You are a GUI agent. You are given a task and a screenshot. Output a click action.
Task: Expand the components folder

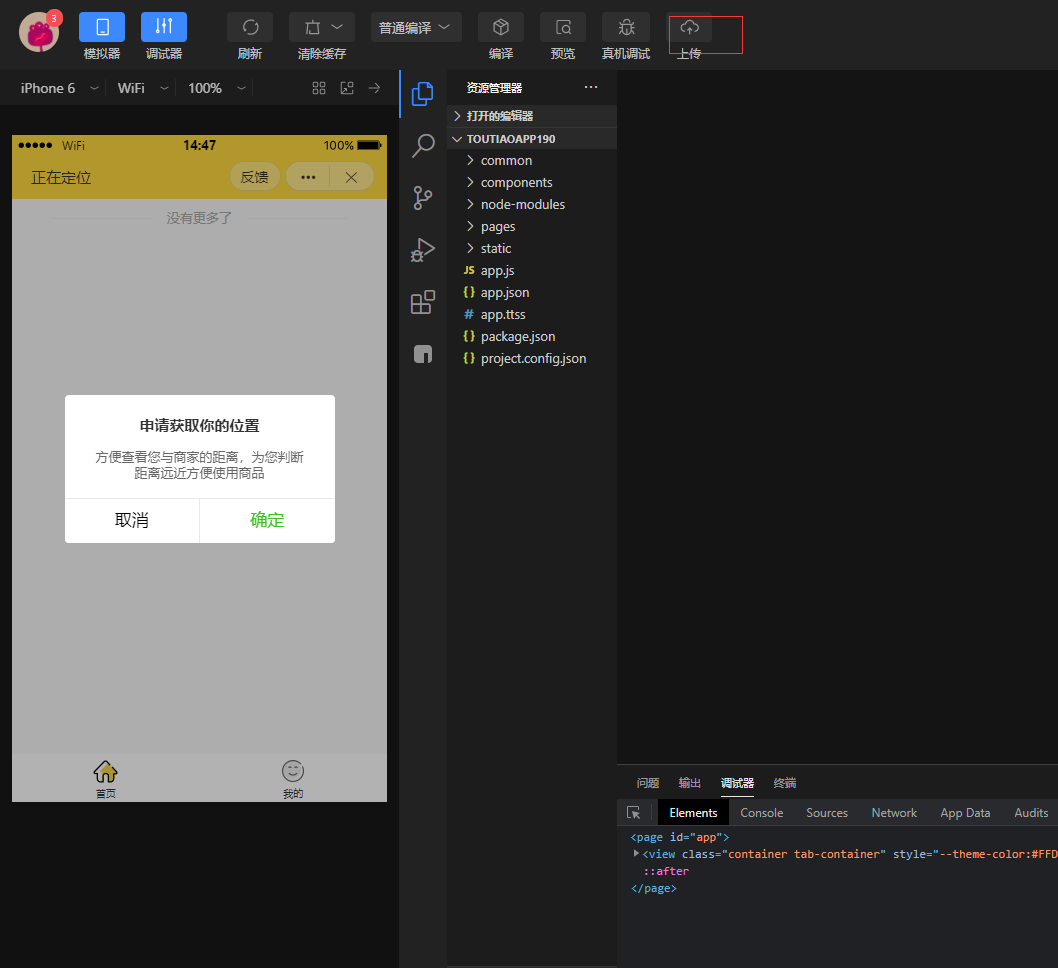pos(532,183)
